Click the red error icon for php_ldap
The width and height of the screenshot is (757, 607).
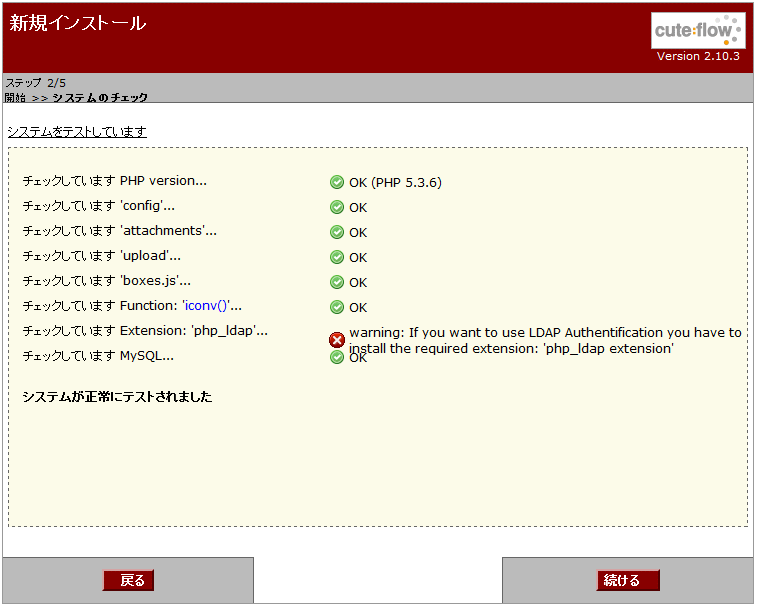coord(337,340)
